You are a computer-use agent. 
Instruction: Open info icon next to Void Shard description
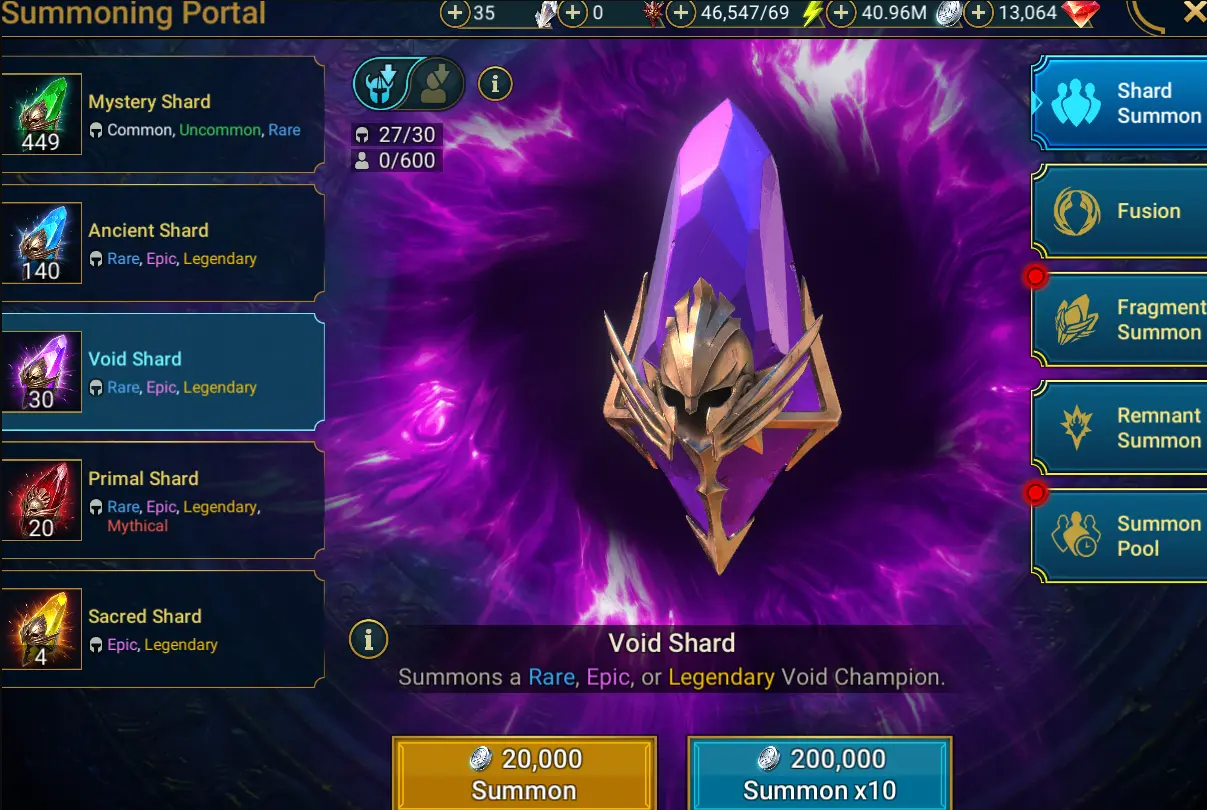tap(369, 639)
